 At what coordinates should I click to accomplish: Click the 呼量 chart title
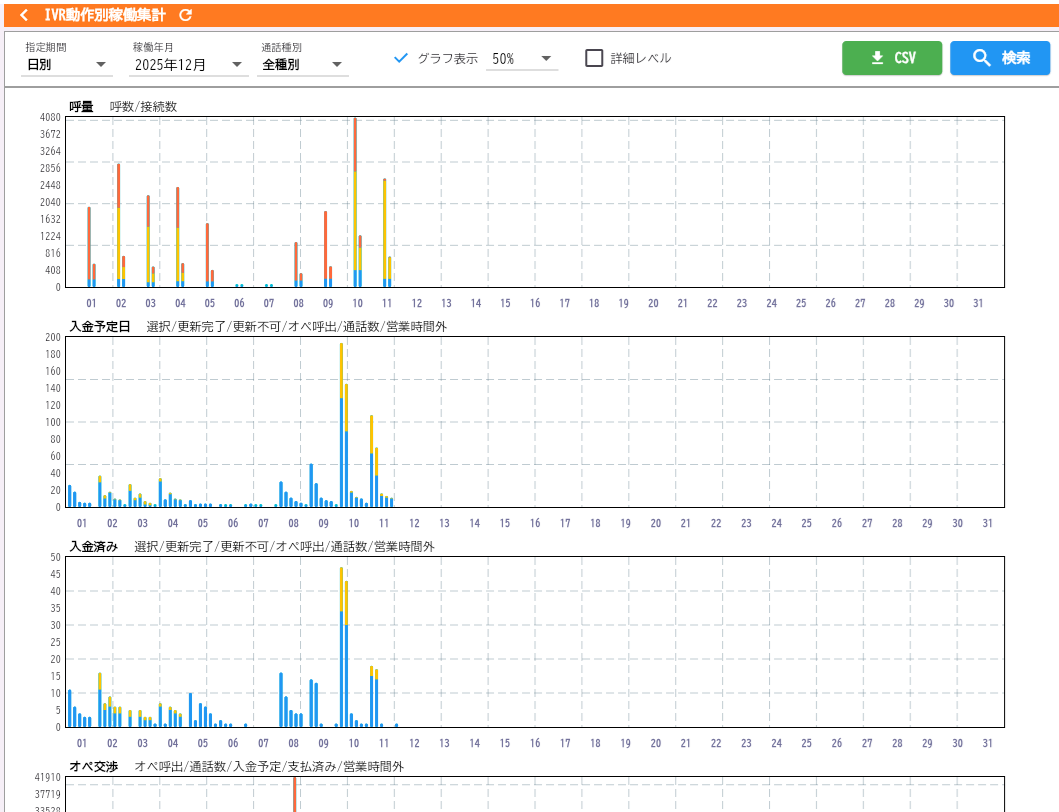(x=81, y=106)
